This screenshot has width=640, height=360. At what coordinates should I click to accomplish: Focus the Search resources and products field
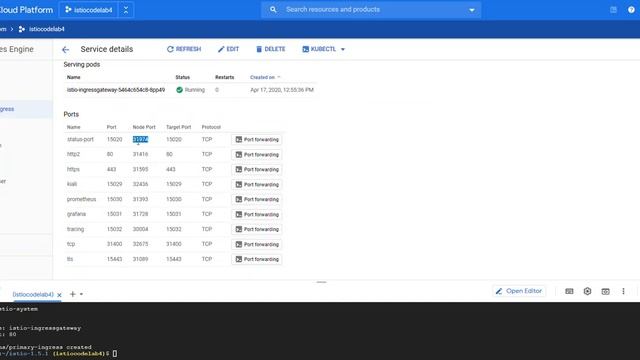pyautogui.click(x=371, y=9)
